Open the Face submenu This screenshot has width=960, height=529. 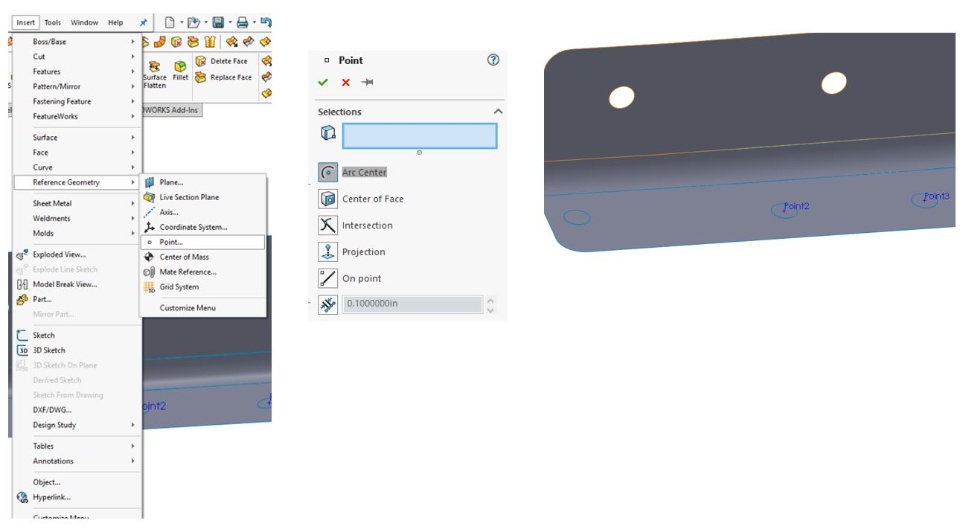click(x=77, y=152)
